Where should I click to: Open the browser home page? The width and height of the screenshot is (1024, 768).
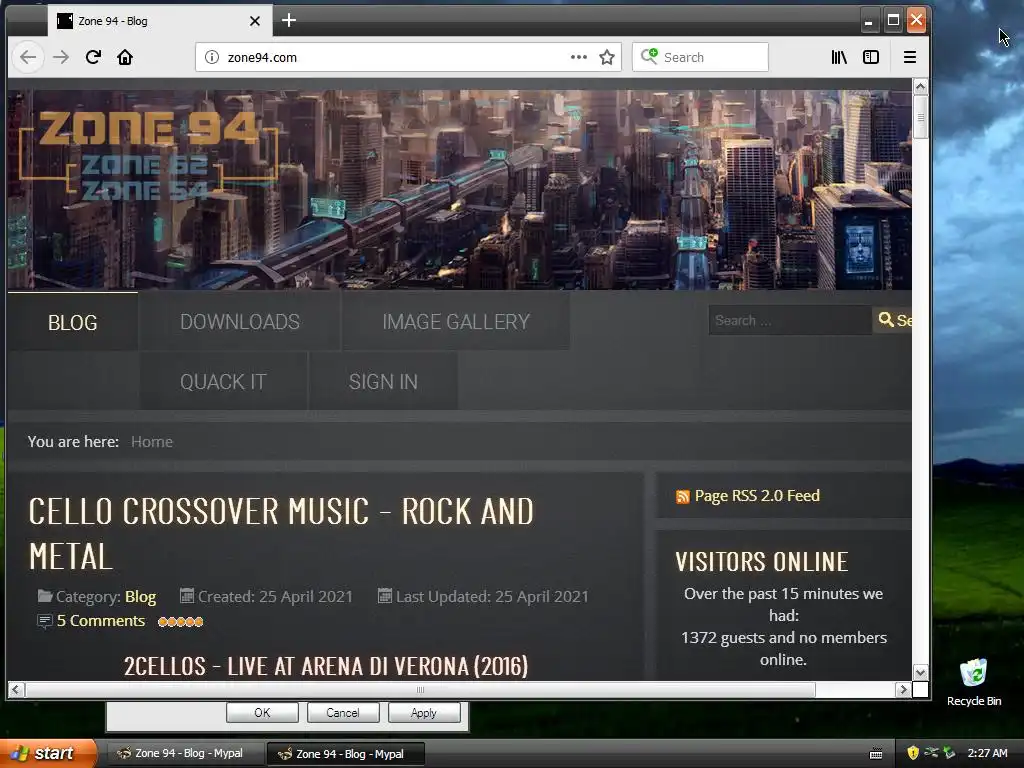(125, 57)
